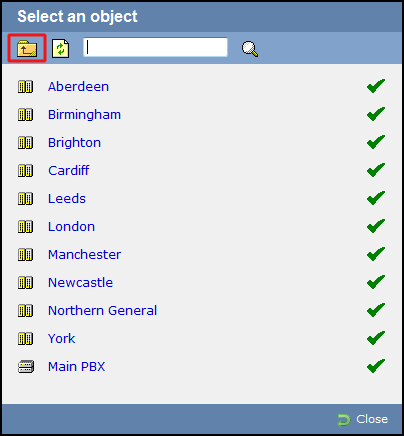This screenshot has height=436, width=404.
Task: Click the Aberdeen site icon
Action: 25,87
